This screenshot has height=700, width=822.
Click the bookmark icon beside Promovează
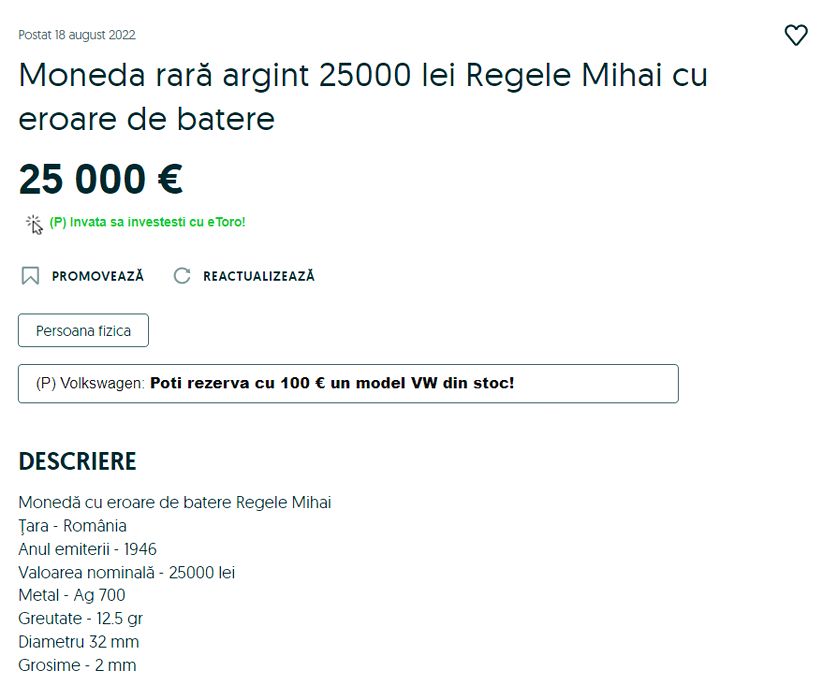tap(30, 276)
